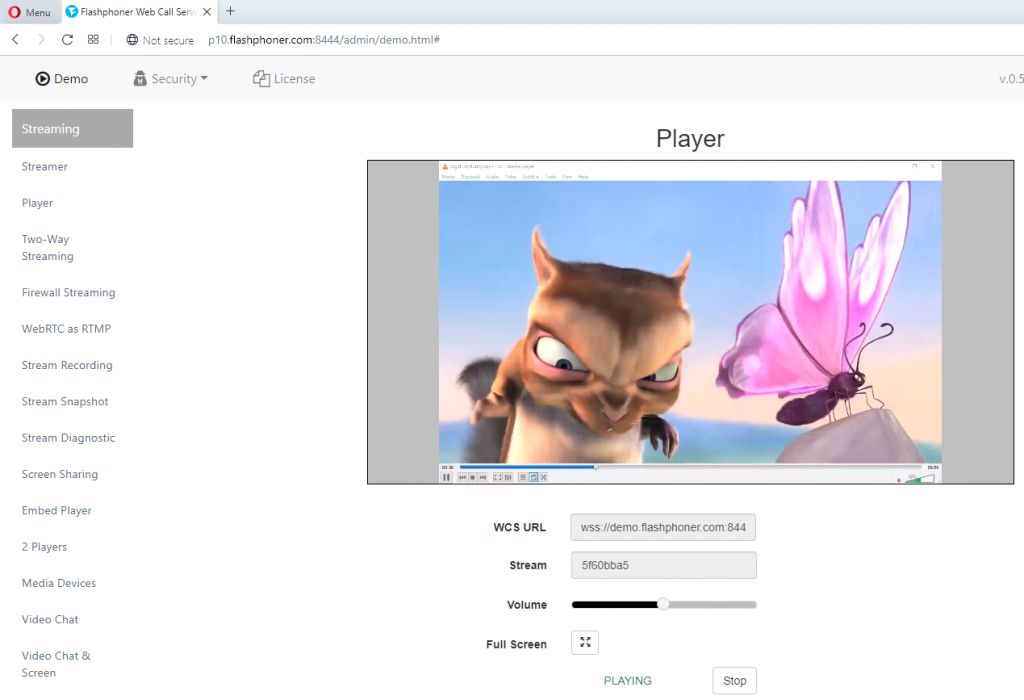The height and width of the screenshot is (700, 1024).
Task: Click the License documents icon
Action: (261, 78)
